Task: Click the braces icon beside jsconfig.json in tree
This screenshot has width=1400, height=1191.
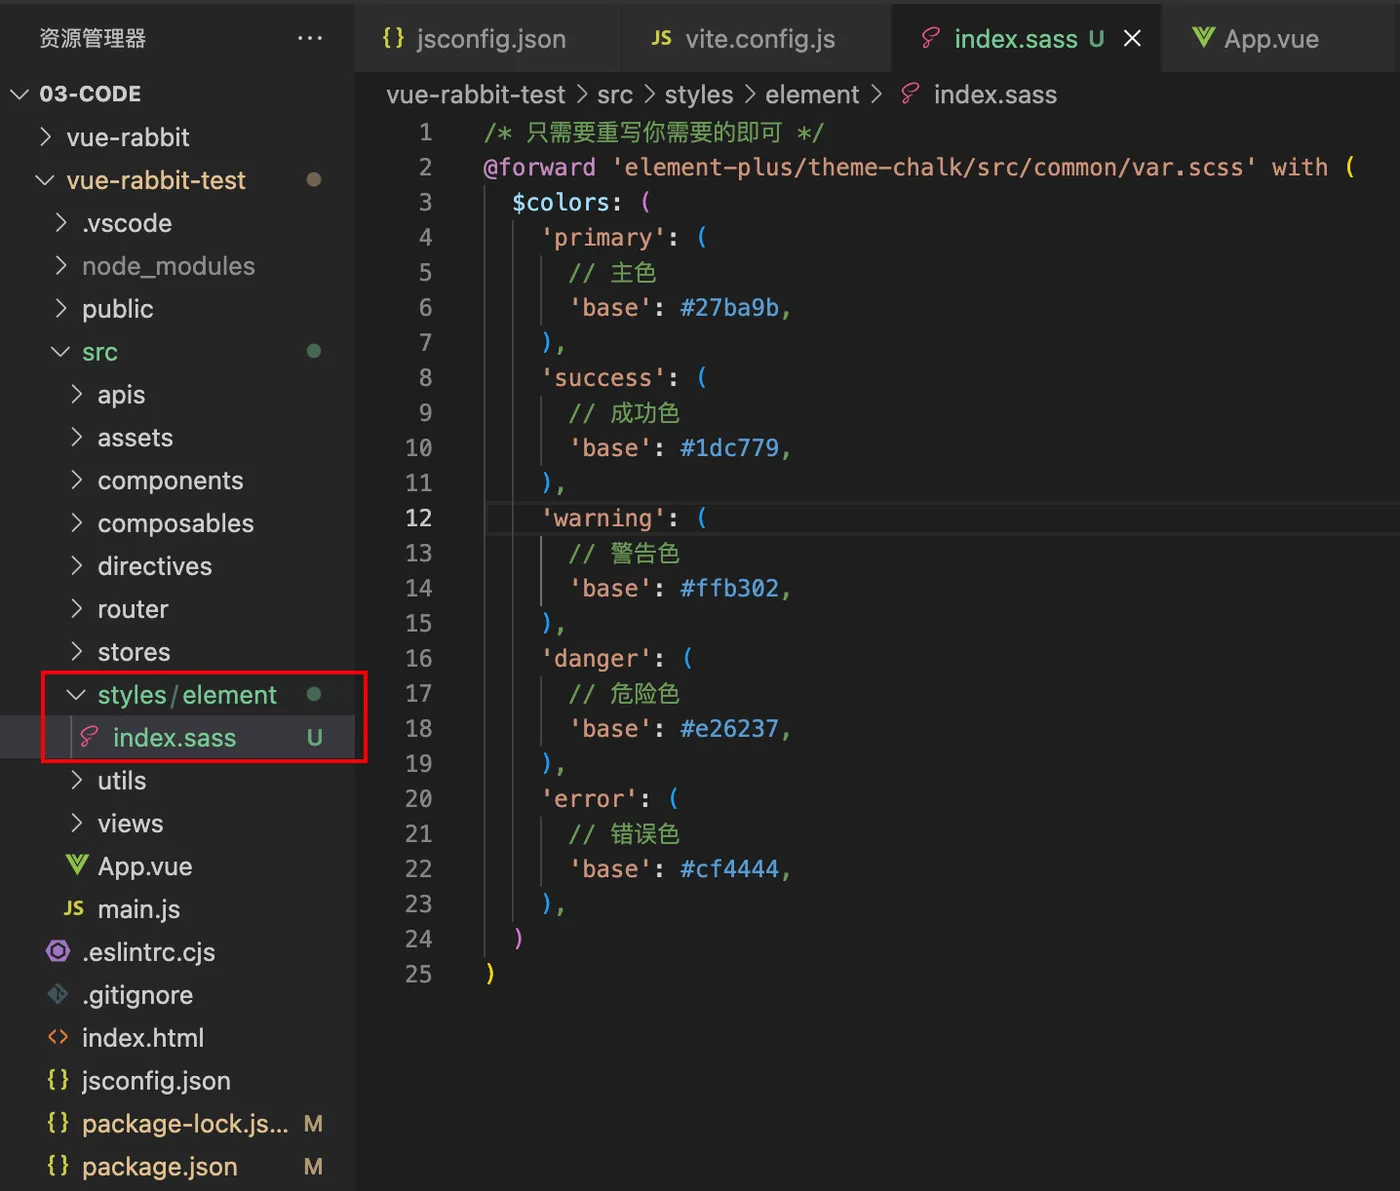Action: pos(58,1080)
